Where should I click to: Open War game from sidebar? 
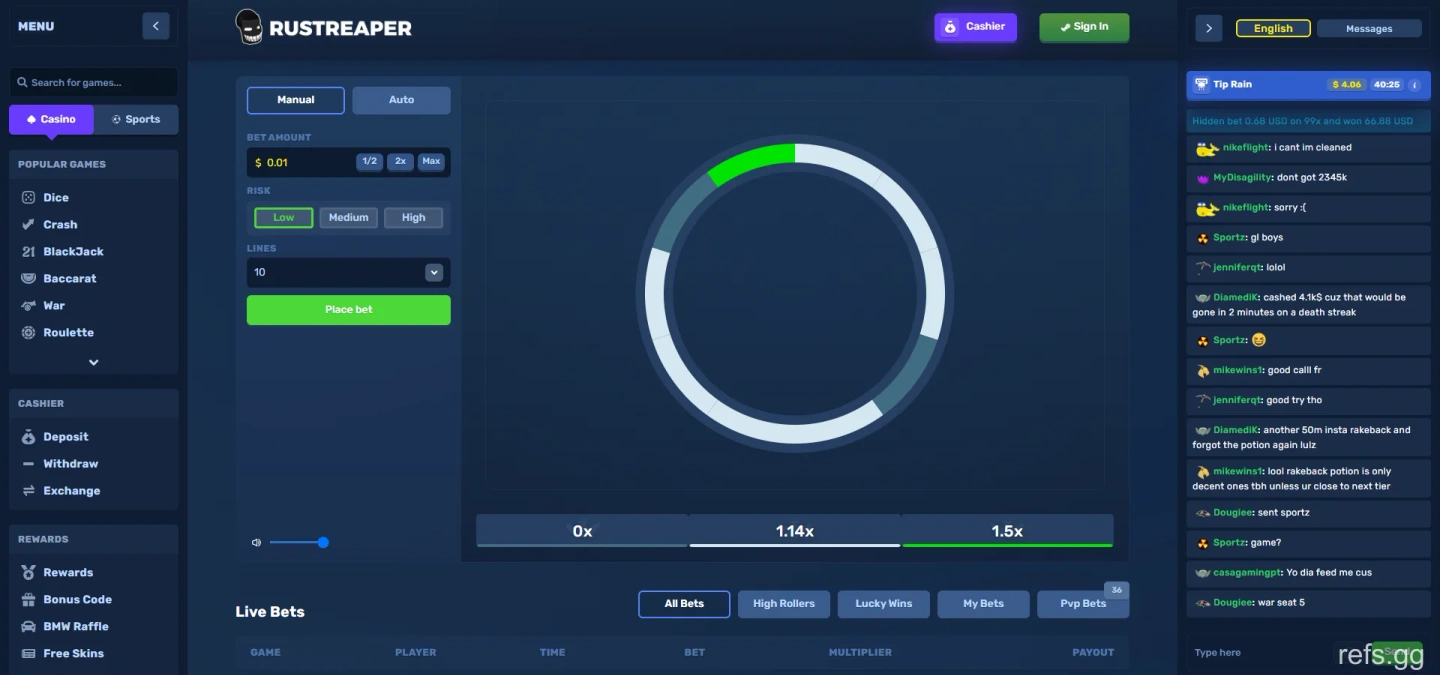click(54, 306)
